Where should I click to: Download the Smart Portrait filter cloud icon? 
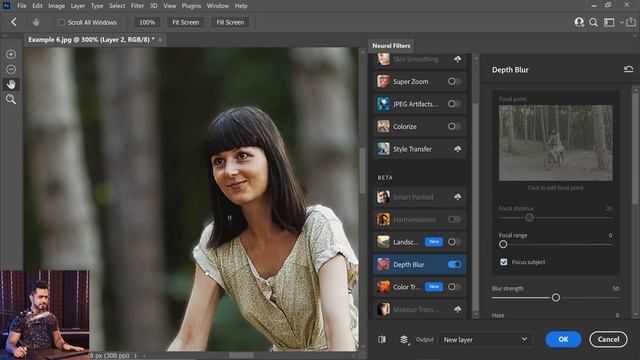[x=457, y=197]
